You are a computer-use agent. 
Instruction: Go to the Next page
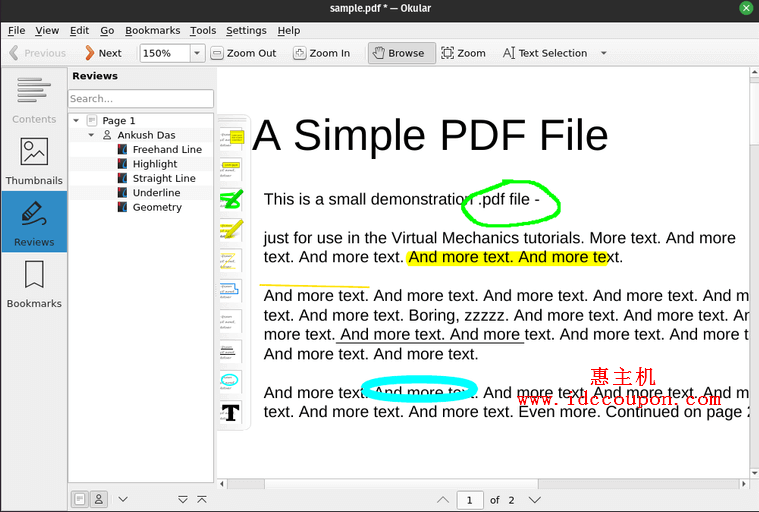103,53
